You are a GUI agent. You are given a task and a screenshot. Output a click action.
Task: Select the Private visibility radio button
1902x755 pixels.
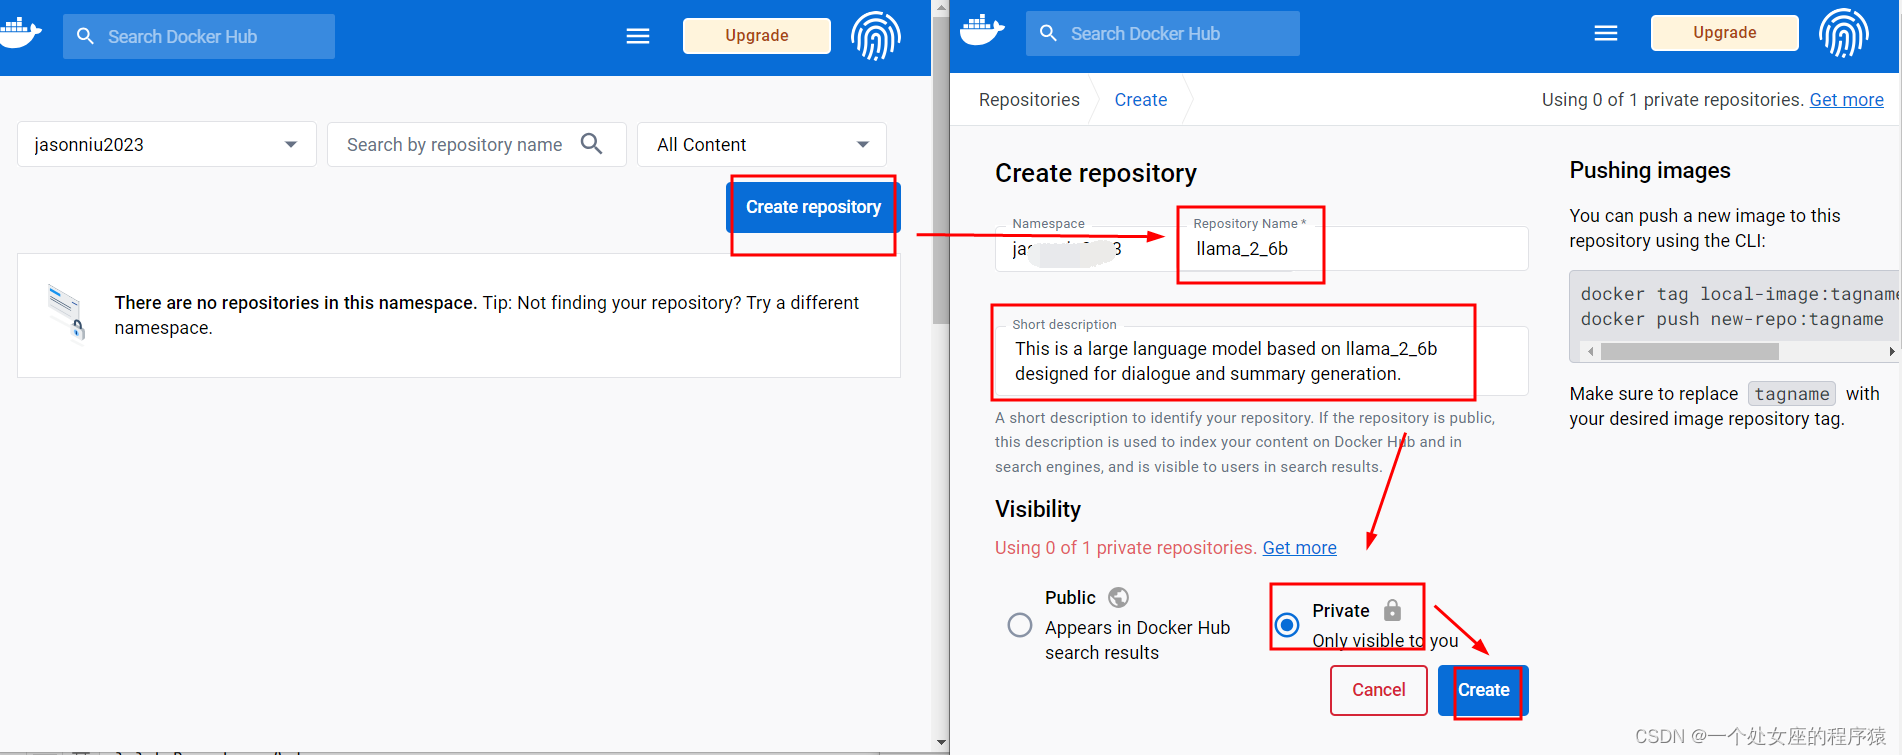[x=1287, y=625]
